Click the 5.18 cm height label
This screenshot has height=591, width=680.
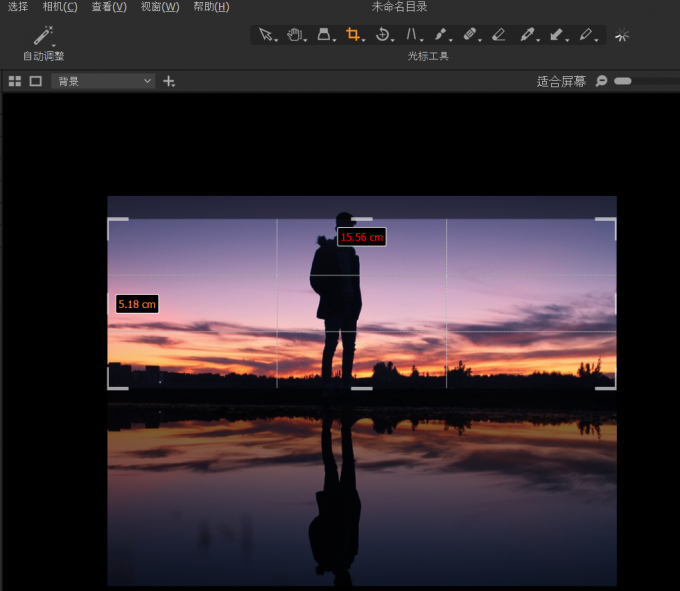coord(137,304)
